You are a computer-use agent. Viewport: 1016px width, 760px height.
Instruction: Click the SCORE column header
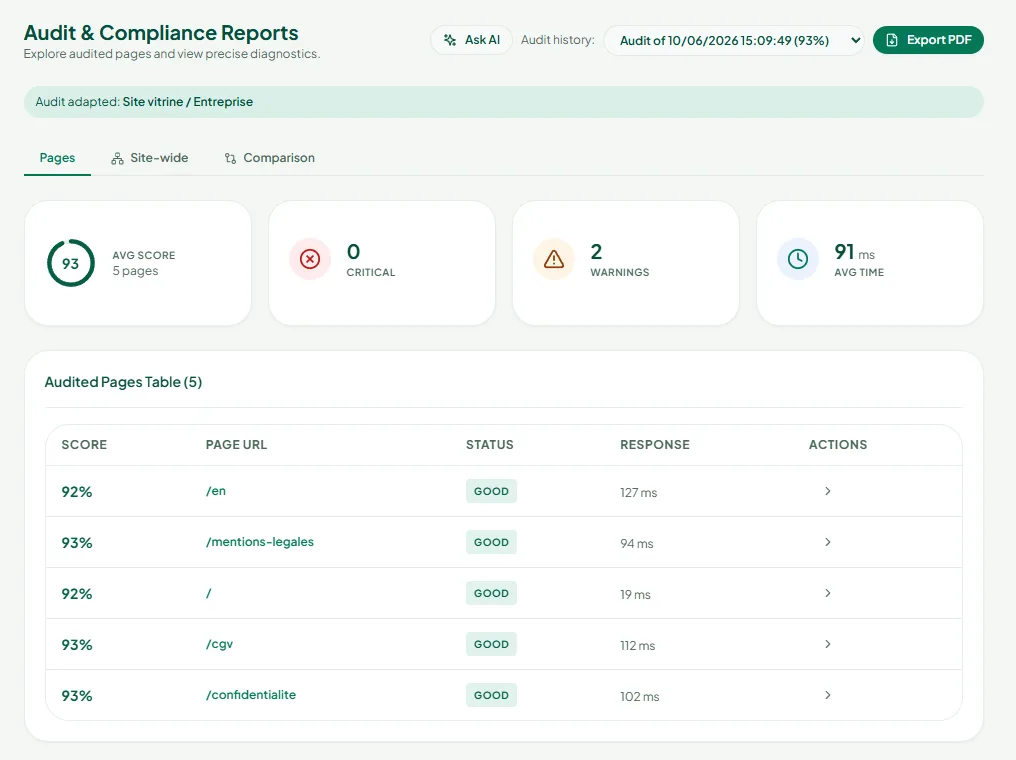coord(84,445)
